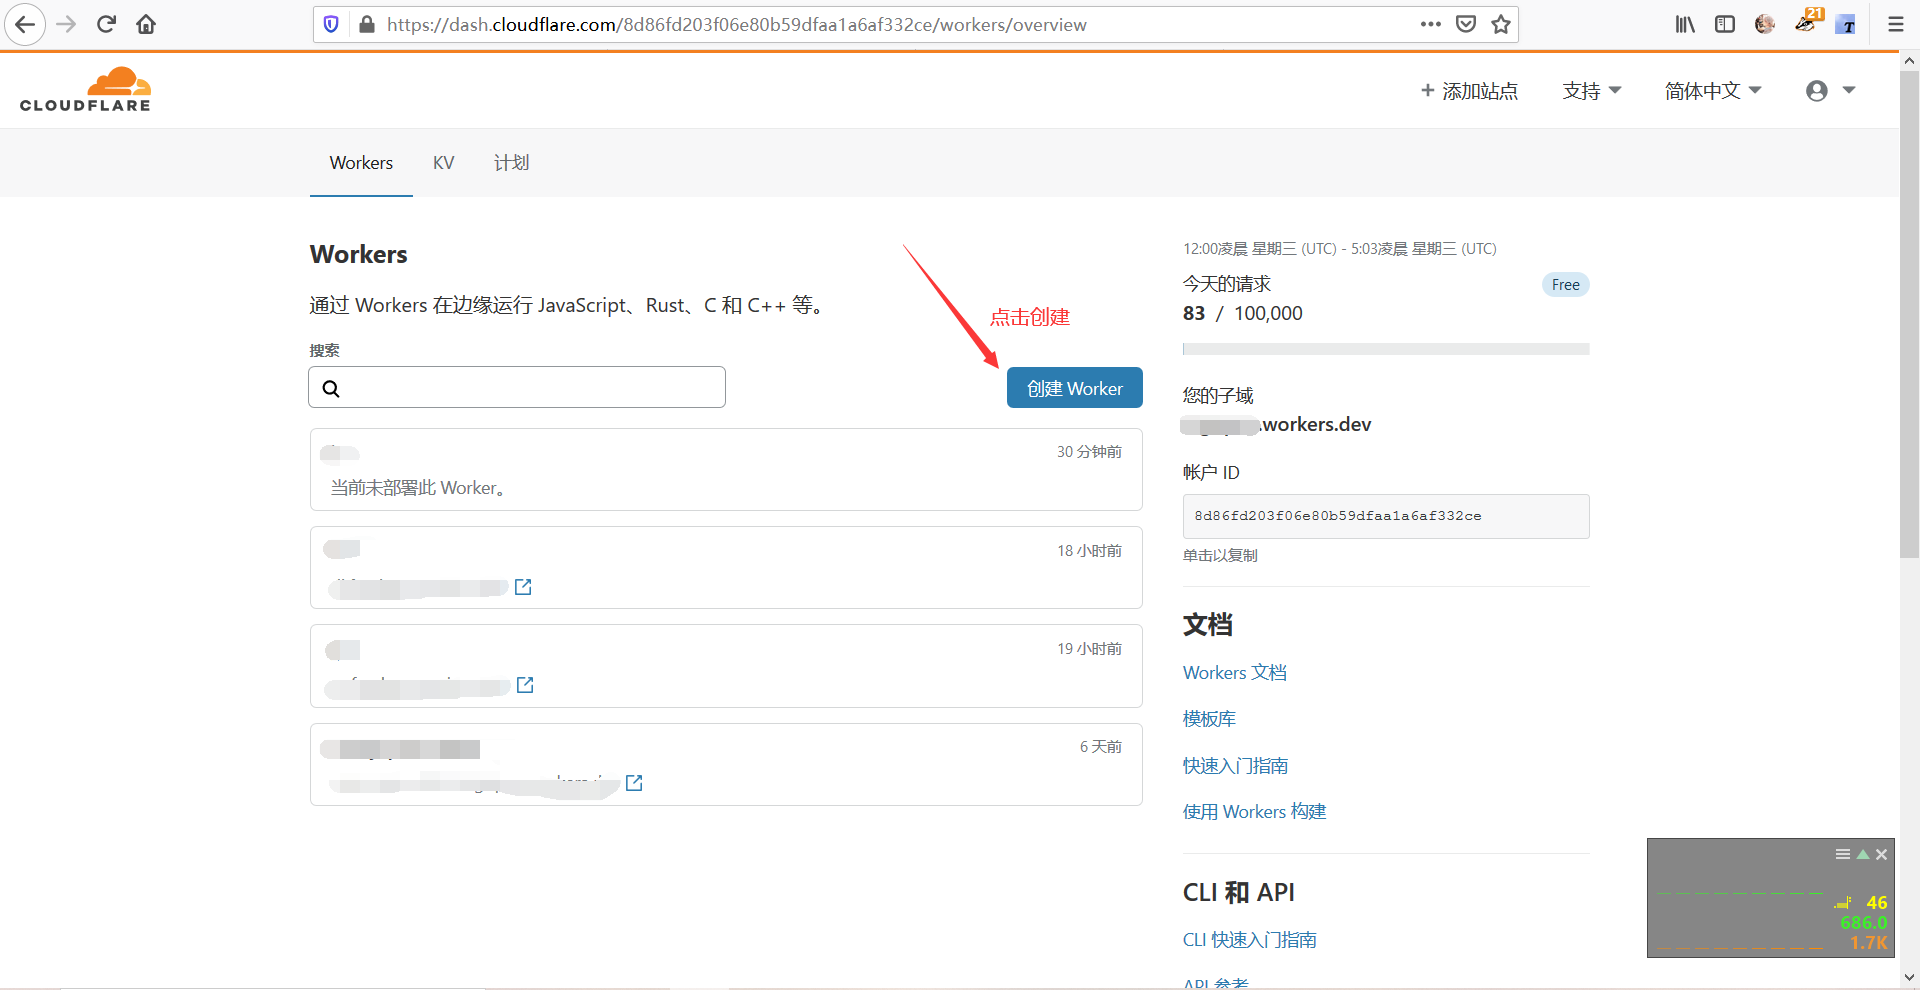Click 添加站点 to add a site
This screenshot has width=1920, height=990.
coord(1469,91)
